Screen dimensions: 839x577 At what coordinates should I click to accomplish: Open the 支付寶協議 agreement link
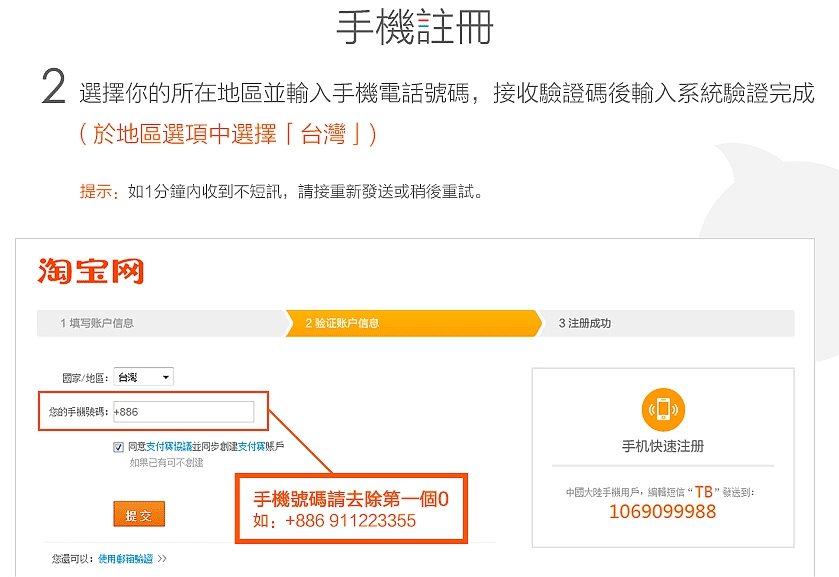pyautogui.click(x=169, y=446)
